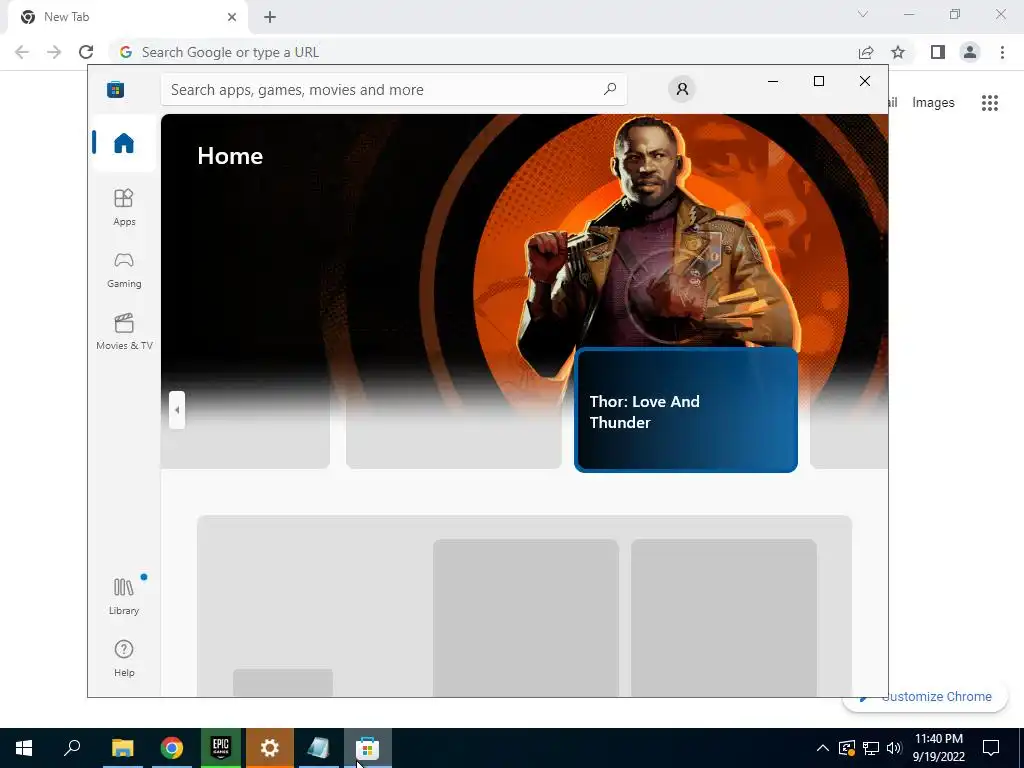Share this page from Chrome toolbar

tap(866, 52)
